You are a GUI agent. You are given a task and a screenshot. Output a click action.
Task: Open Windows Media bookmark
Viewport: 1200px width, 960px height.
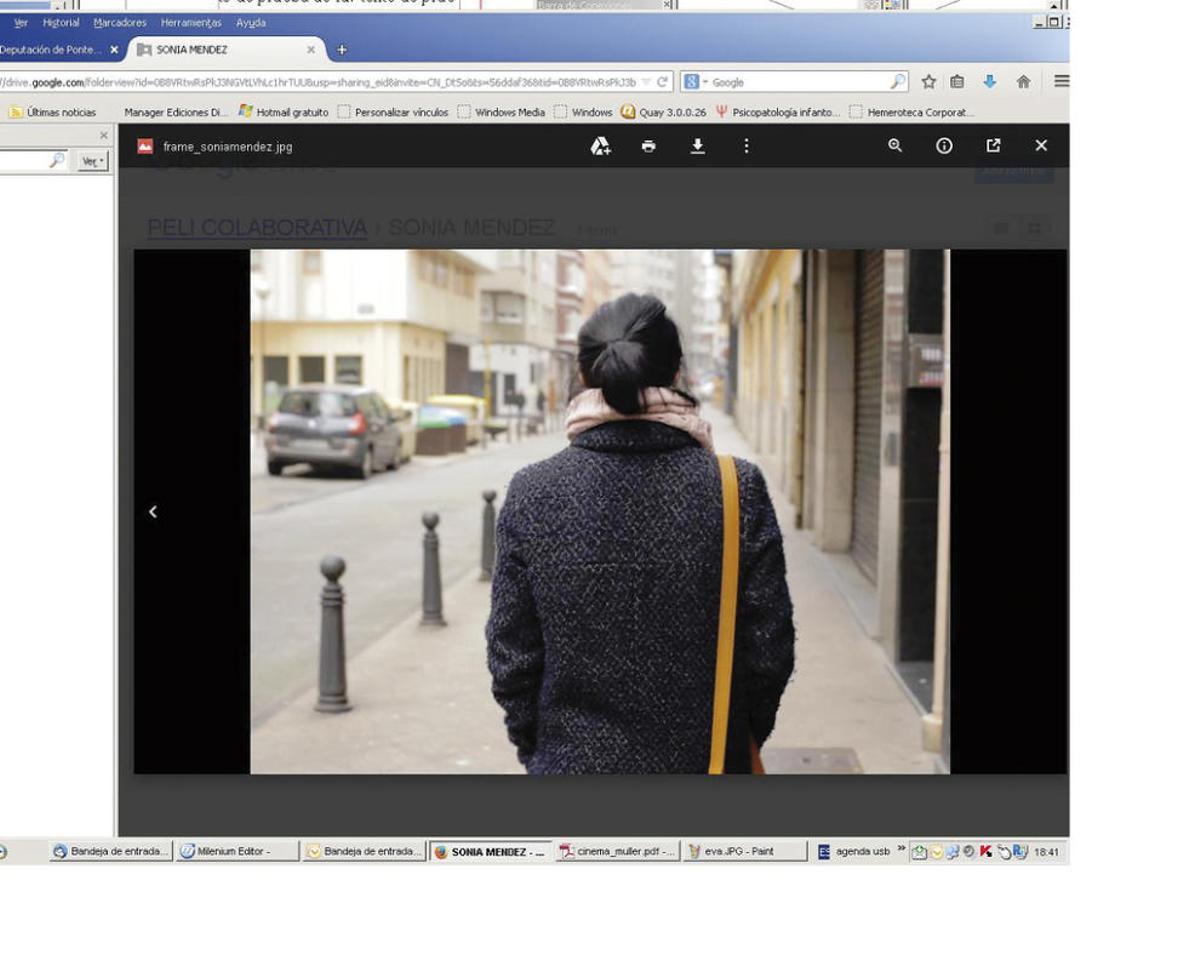pos(502,112)
